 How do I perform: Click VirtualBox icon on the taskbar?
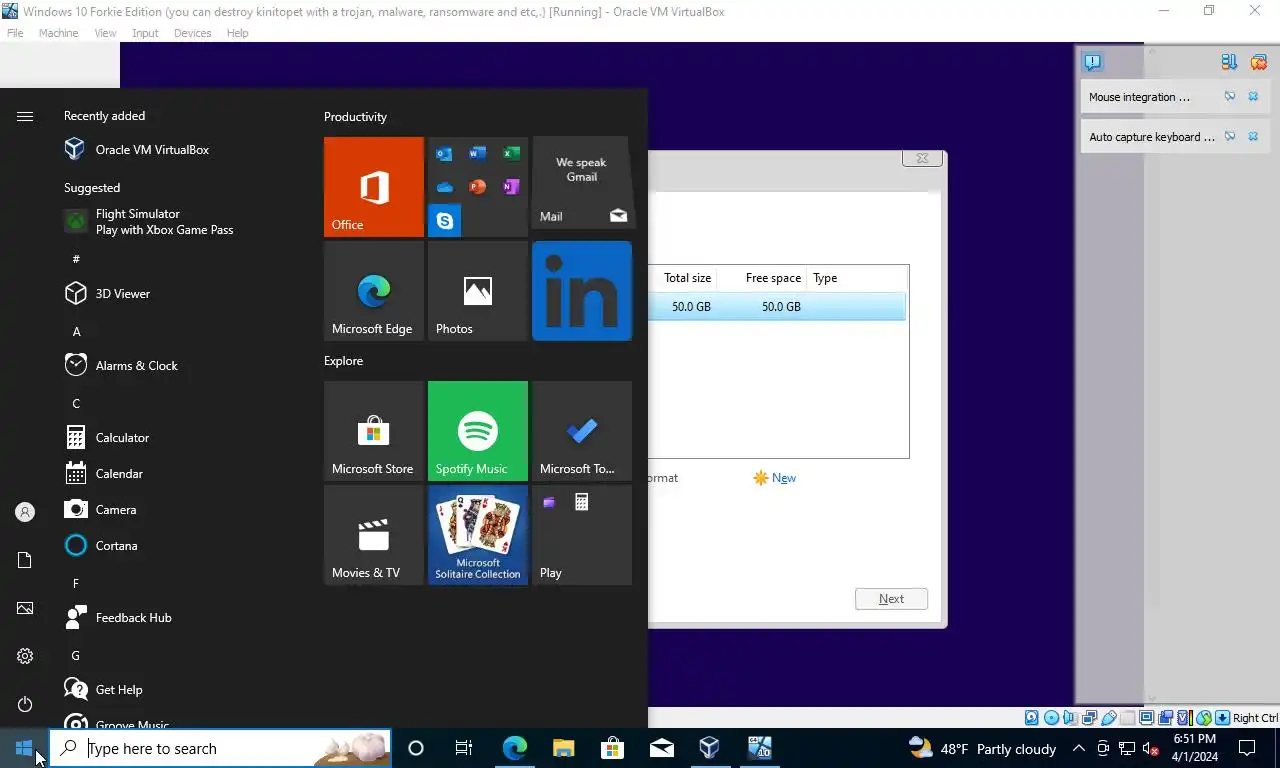click(x=709, y=748)
